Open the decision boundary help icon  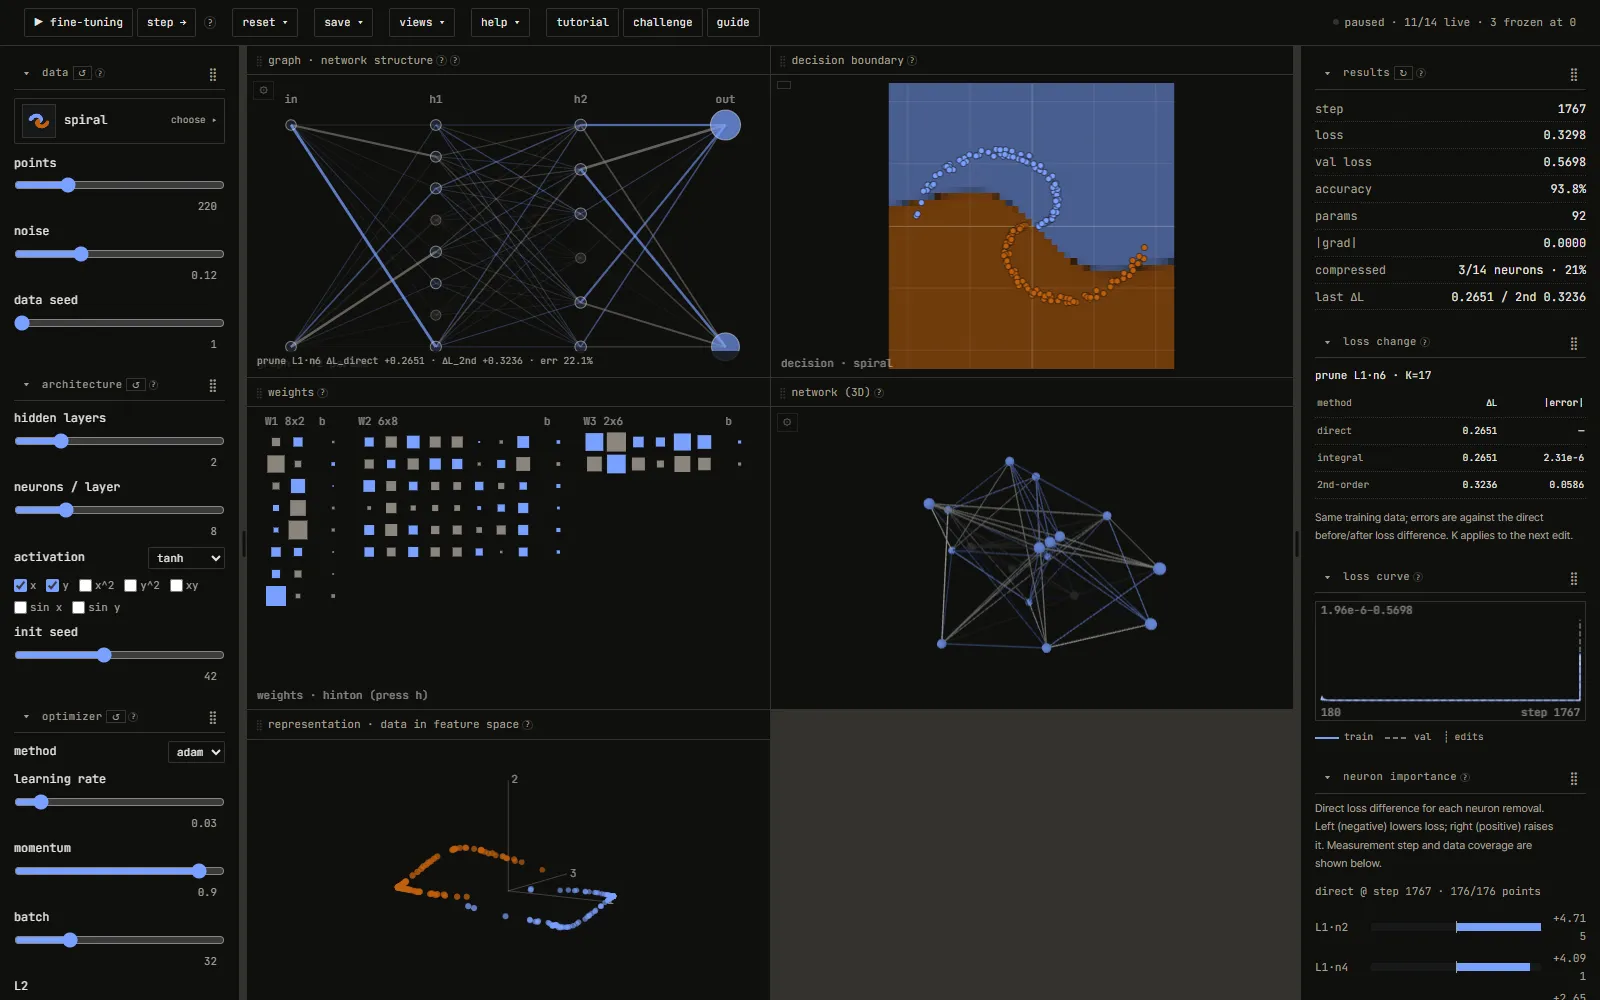[x=912, y=61]
